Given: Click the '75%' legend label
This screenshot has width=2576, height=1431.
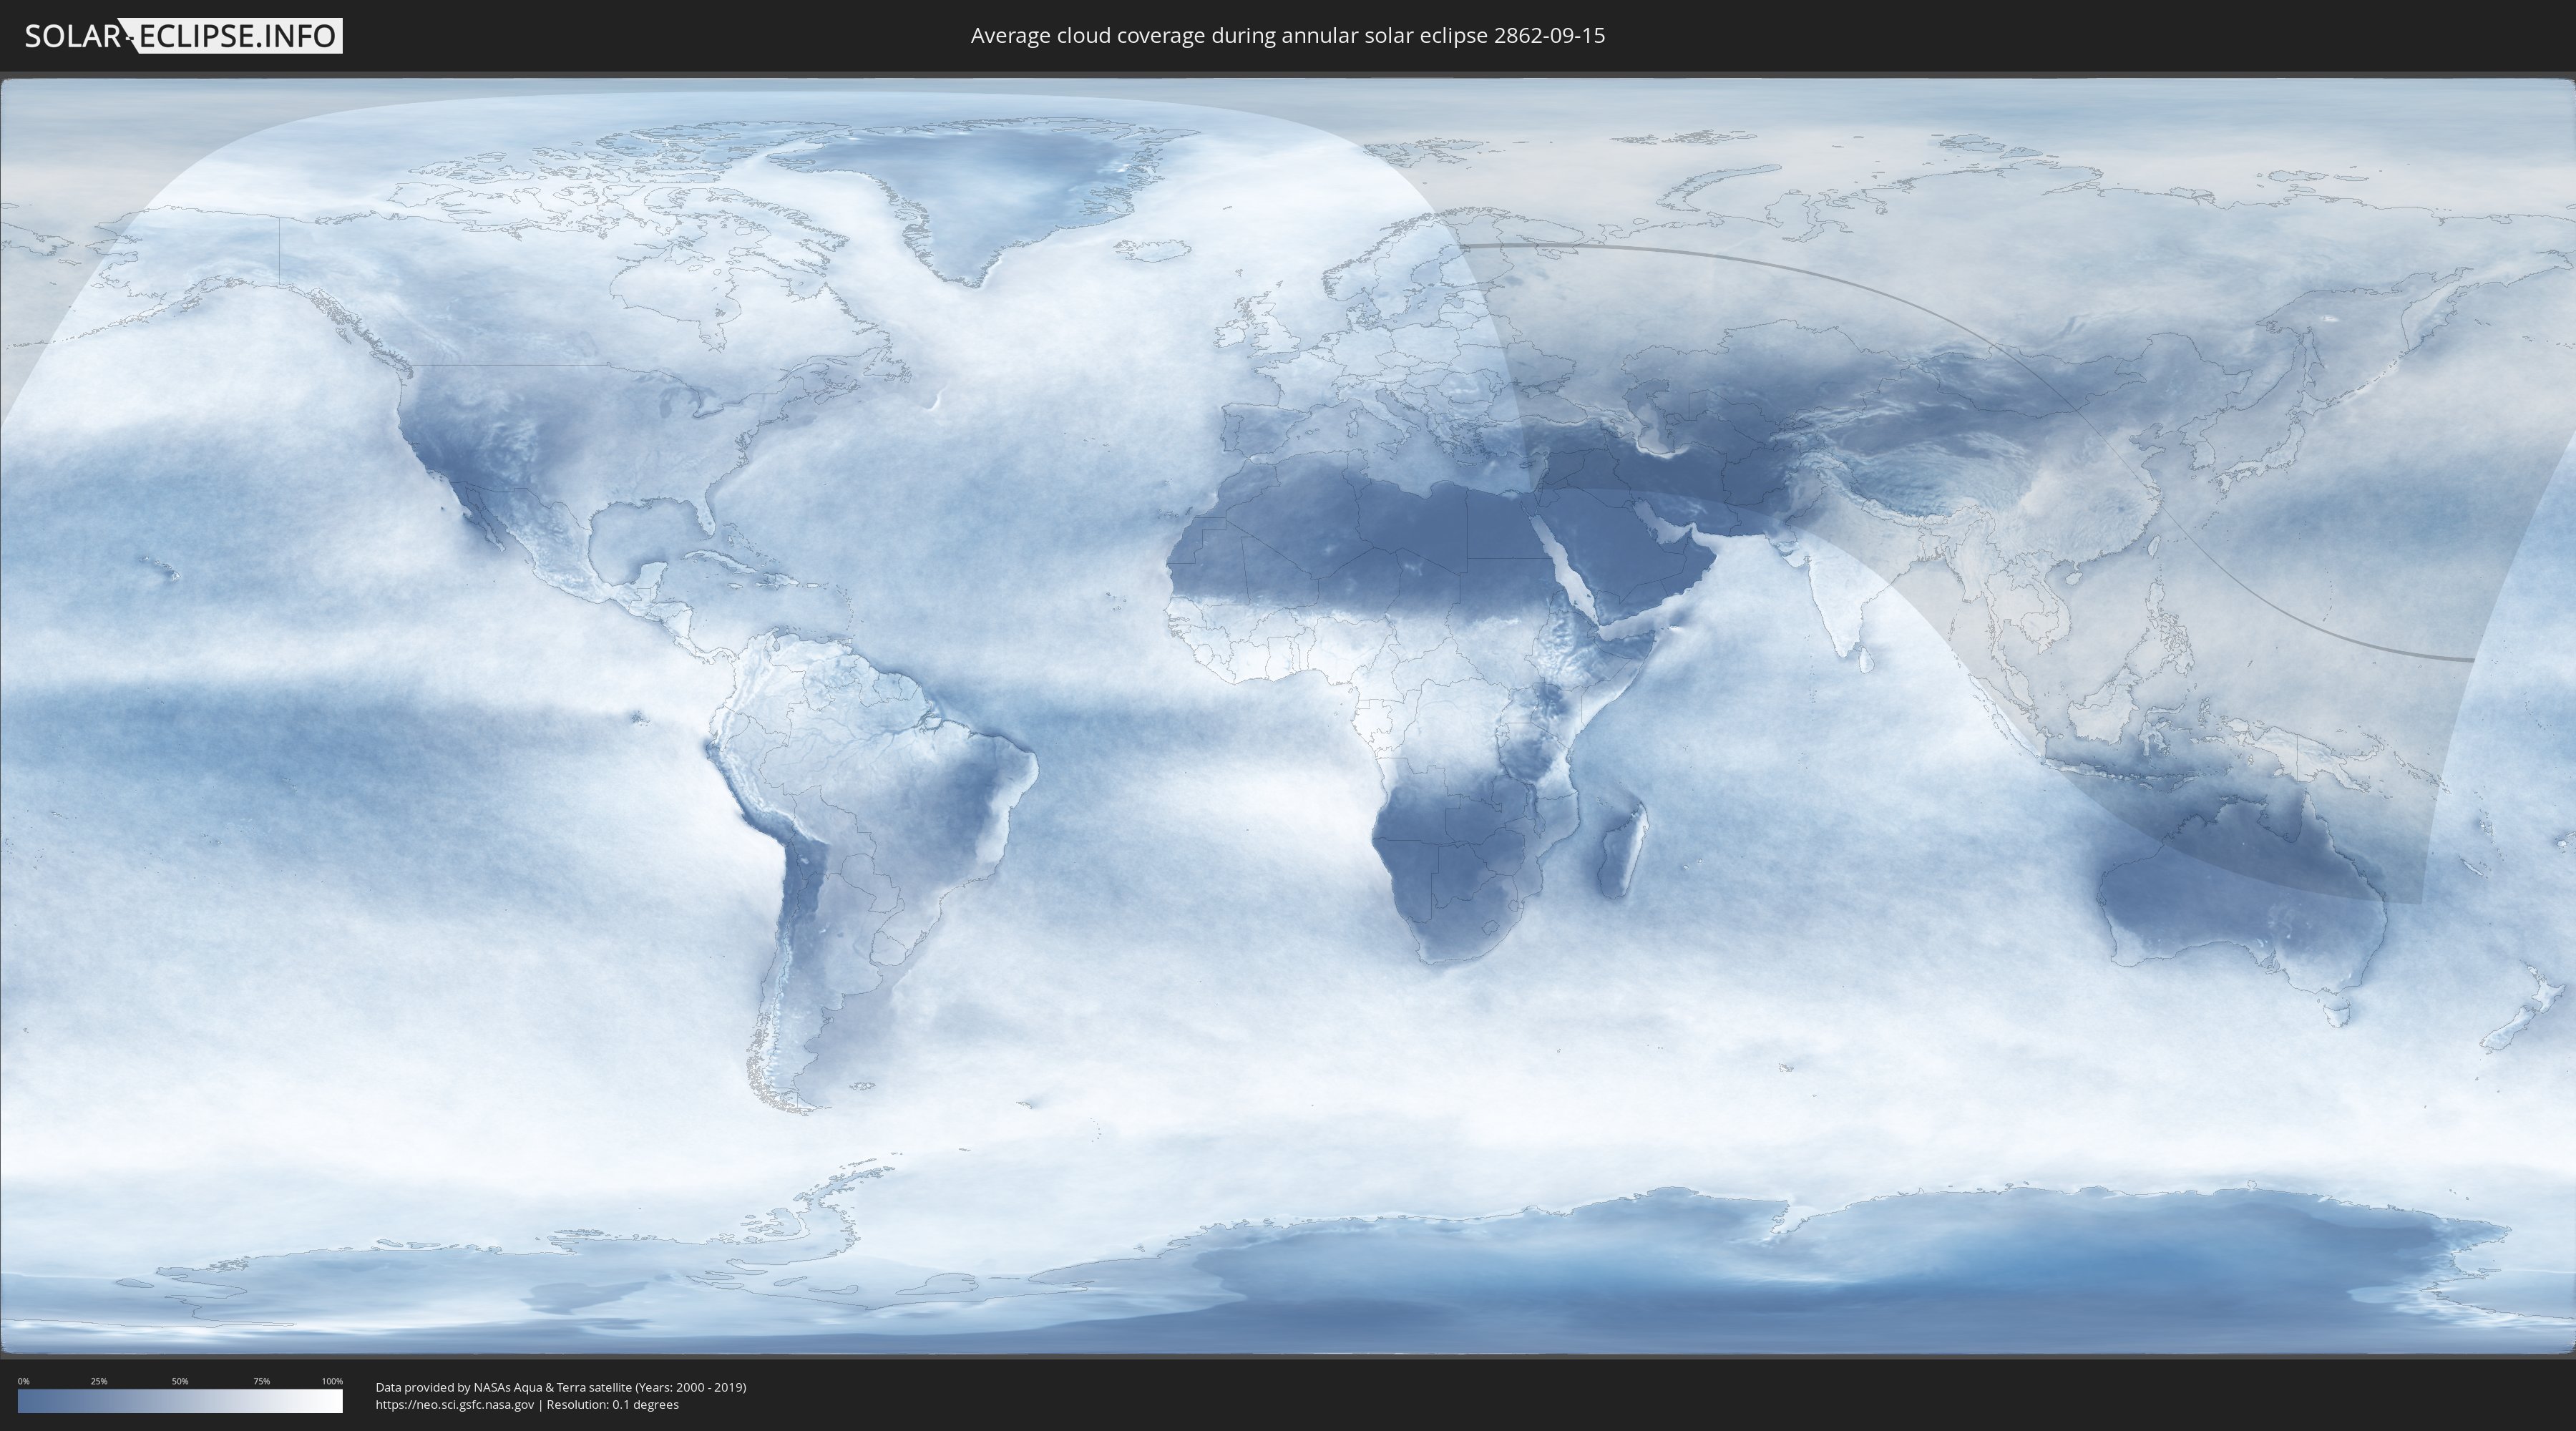Looking at the screenshot, I should coord(261,1381).
